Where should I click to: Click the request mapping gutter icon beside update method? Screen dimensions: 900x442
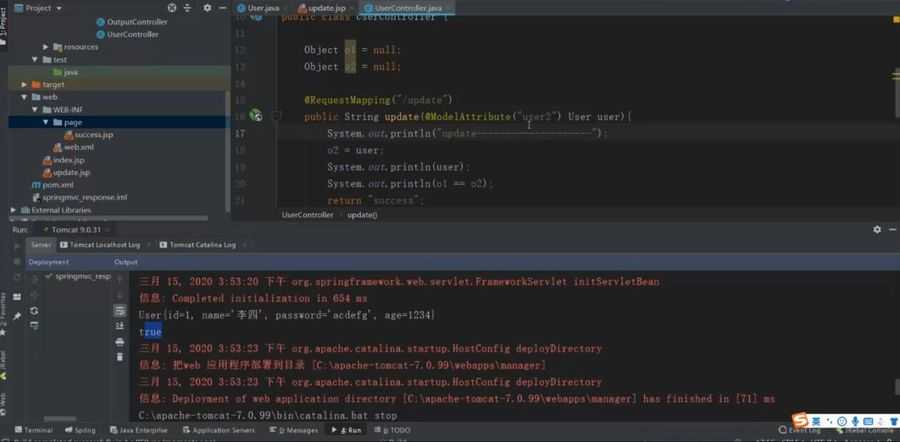click(255, 116)
